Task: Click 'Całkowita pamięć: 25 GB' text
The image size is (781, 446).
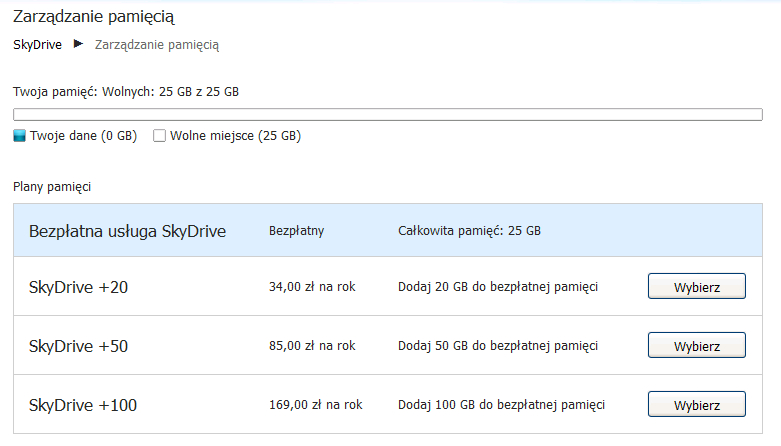Action: [x=469, y=231]
